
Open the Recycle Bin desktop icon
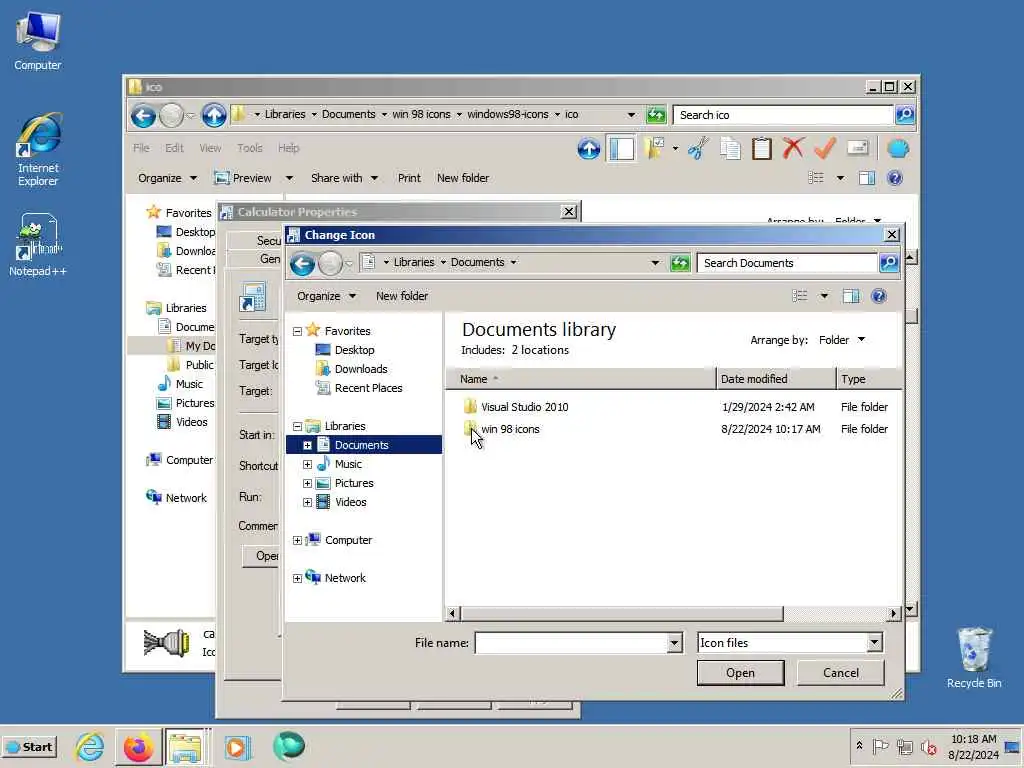[974, 657]
